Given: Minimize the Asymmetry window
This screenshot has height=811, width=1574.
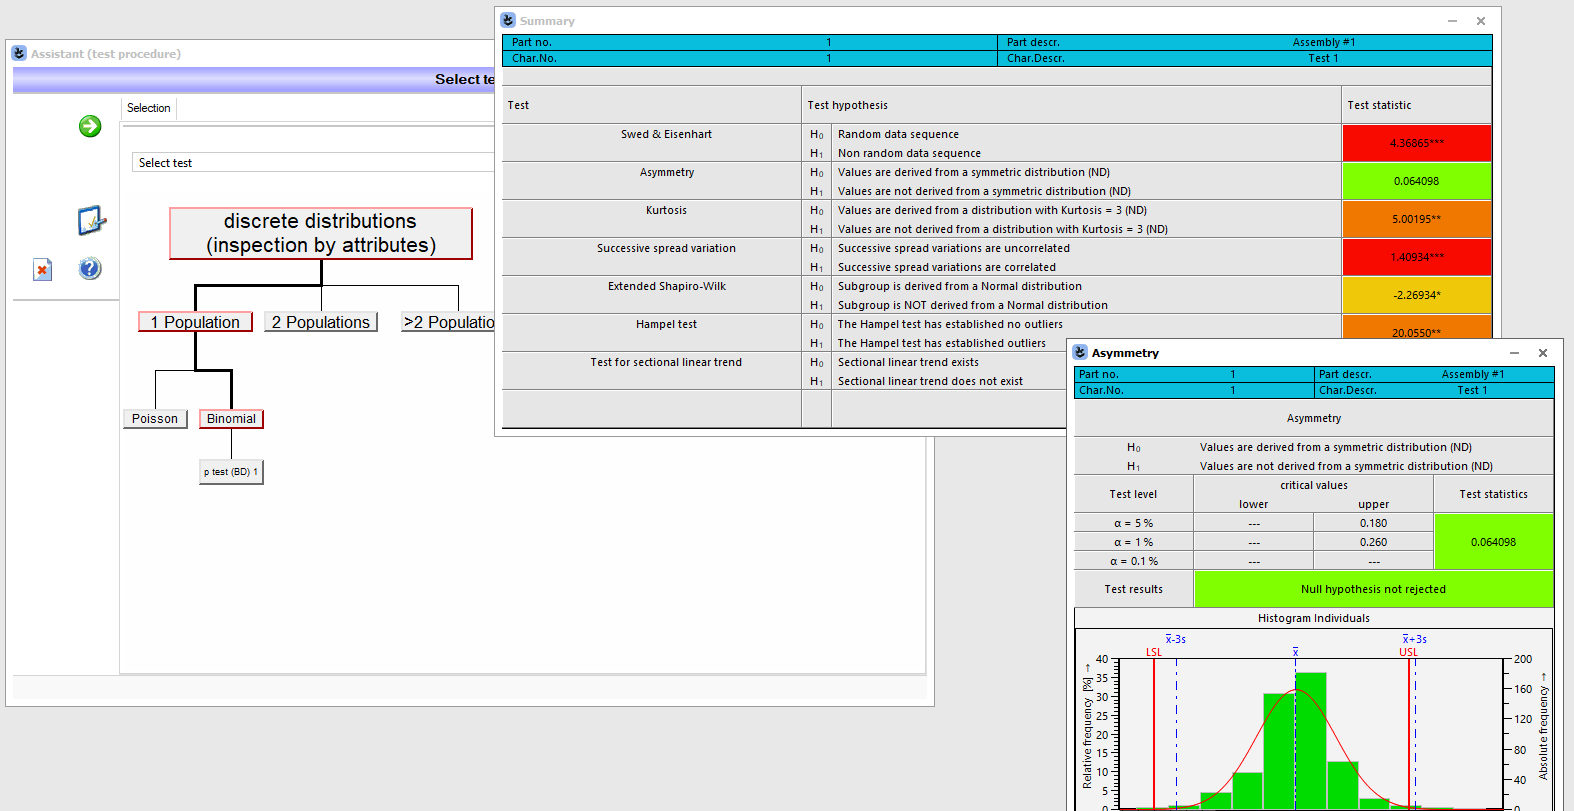Looking at the screenshot, I should [x=1514, y=353].
